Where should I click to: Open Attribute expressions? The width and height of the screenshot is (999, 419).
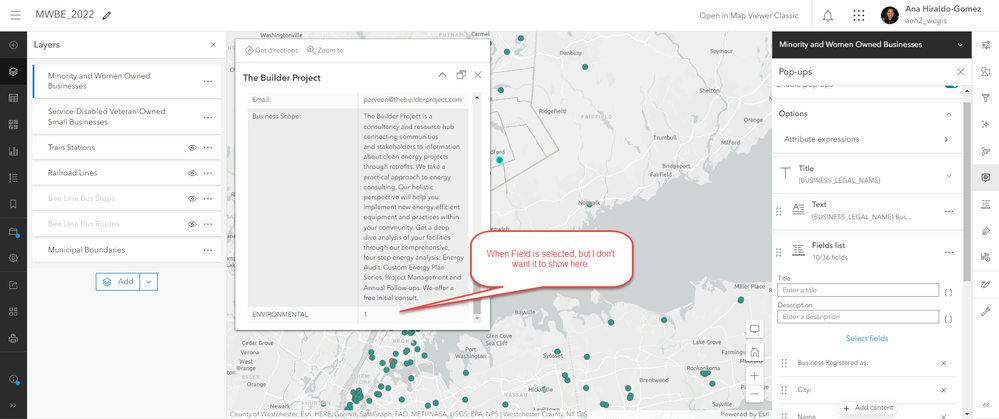point(866,139)
